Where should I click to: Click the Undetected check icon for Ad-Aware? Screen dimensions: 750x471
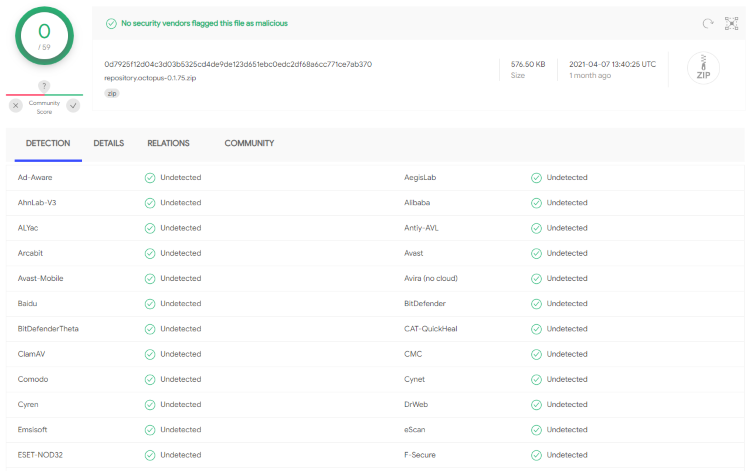pyautogui.click(x=150, y=177)
